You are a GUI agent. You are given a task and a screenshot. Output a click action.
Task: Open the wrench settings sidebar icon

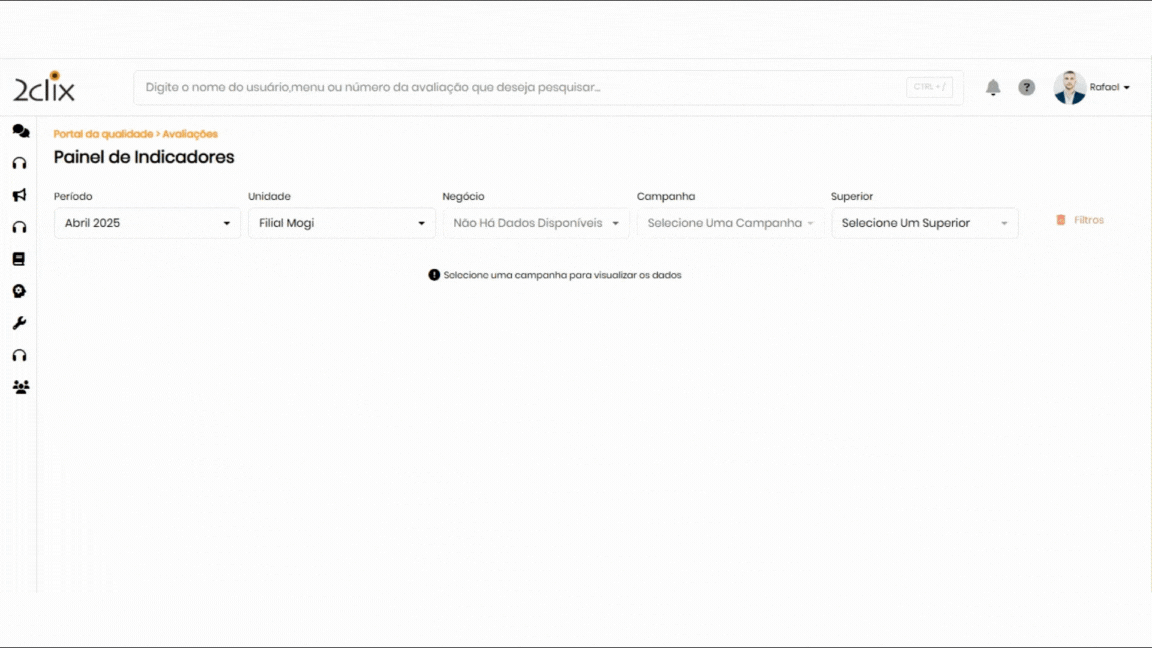point(19,323)
